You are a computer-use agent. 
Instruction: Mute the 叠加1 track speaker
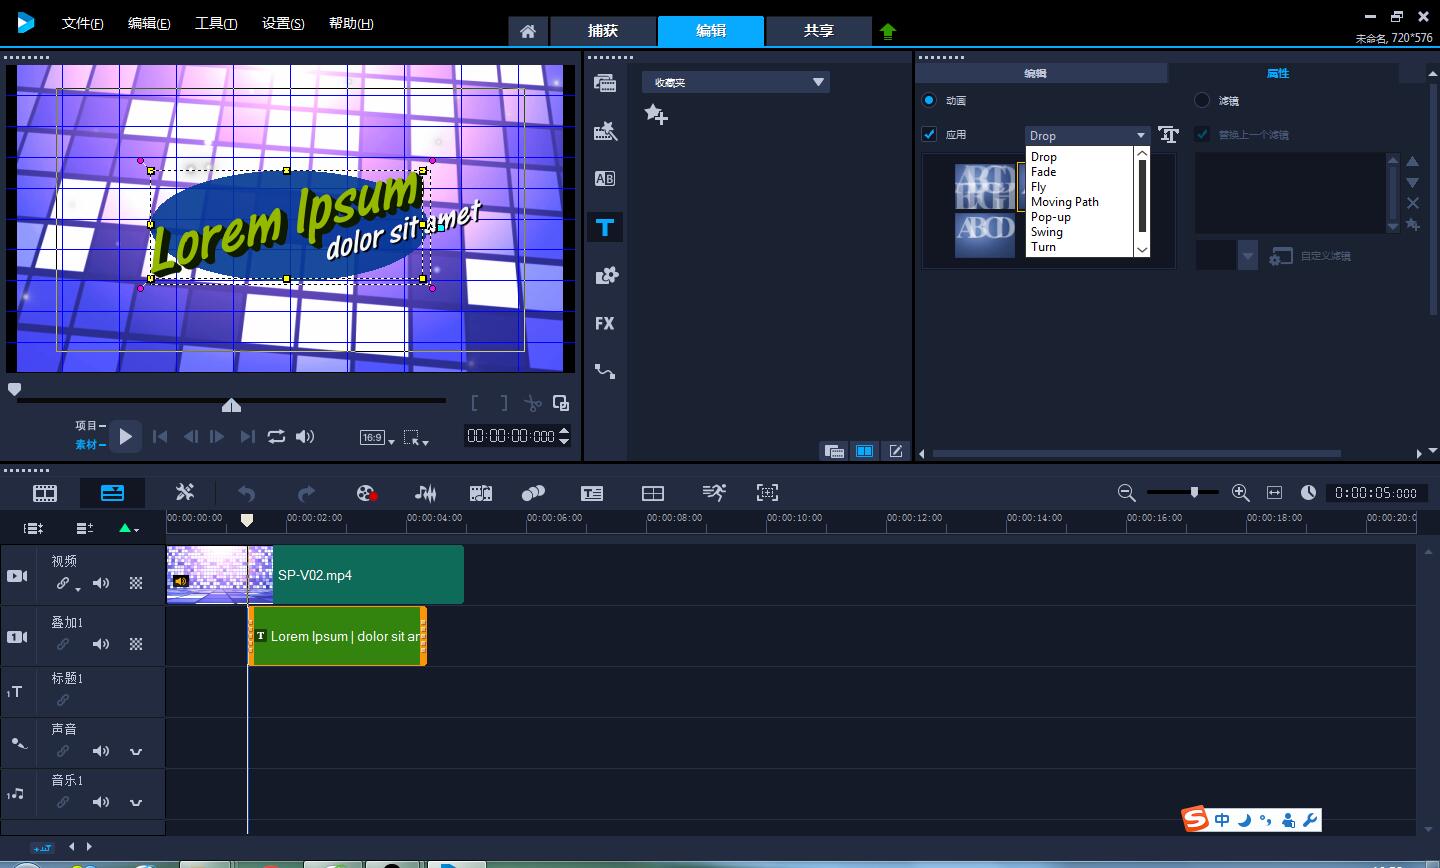[101, 644]
